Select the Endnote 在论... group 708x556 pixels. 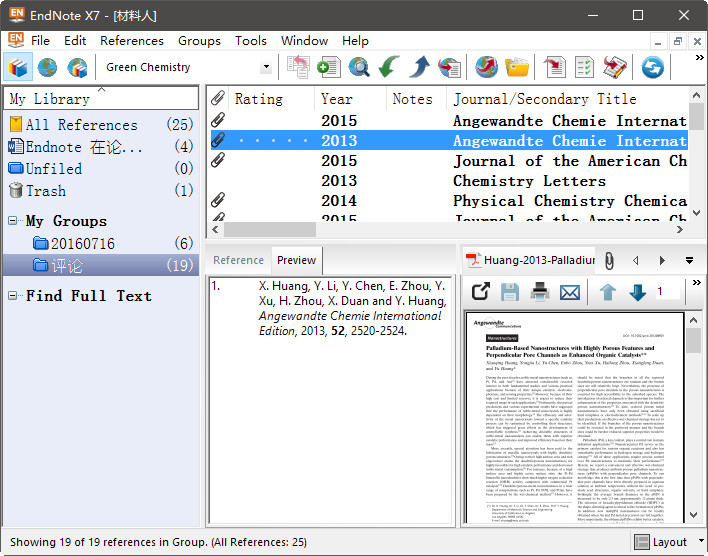(101, 146)
